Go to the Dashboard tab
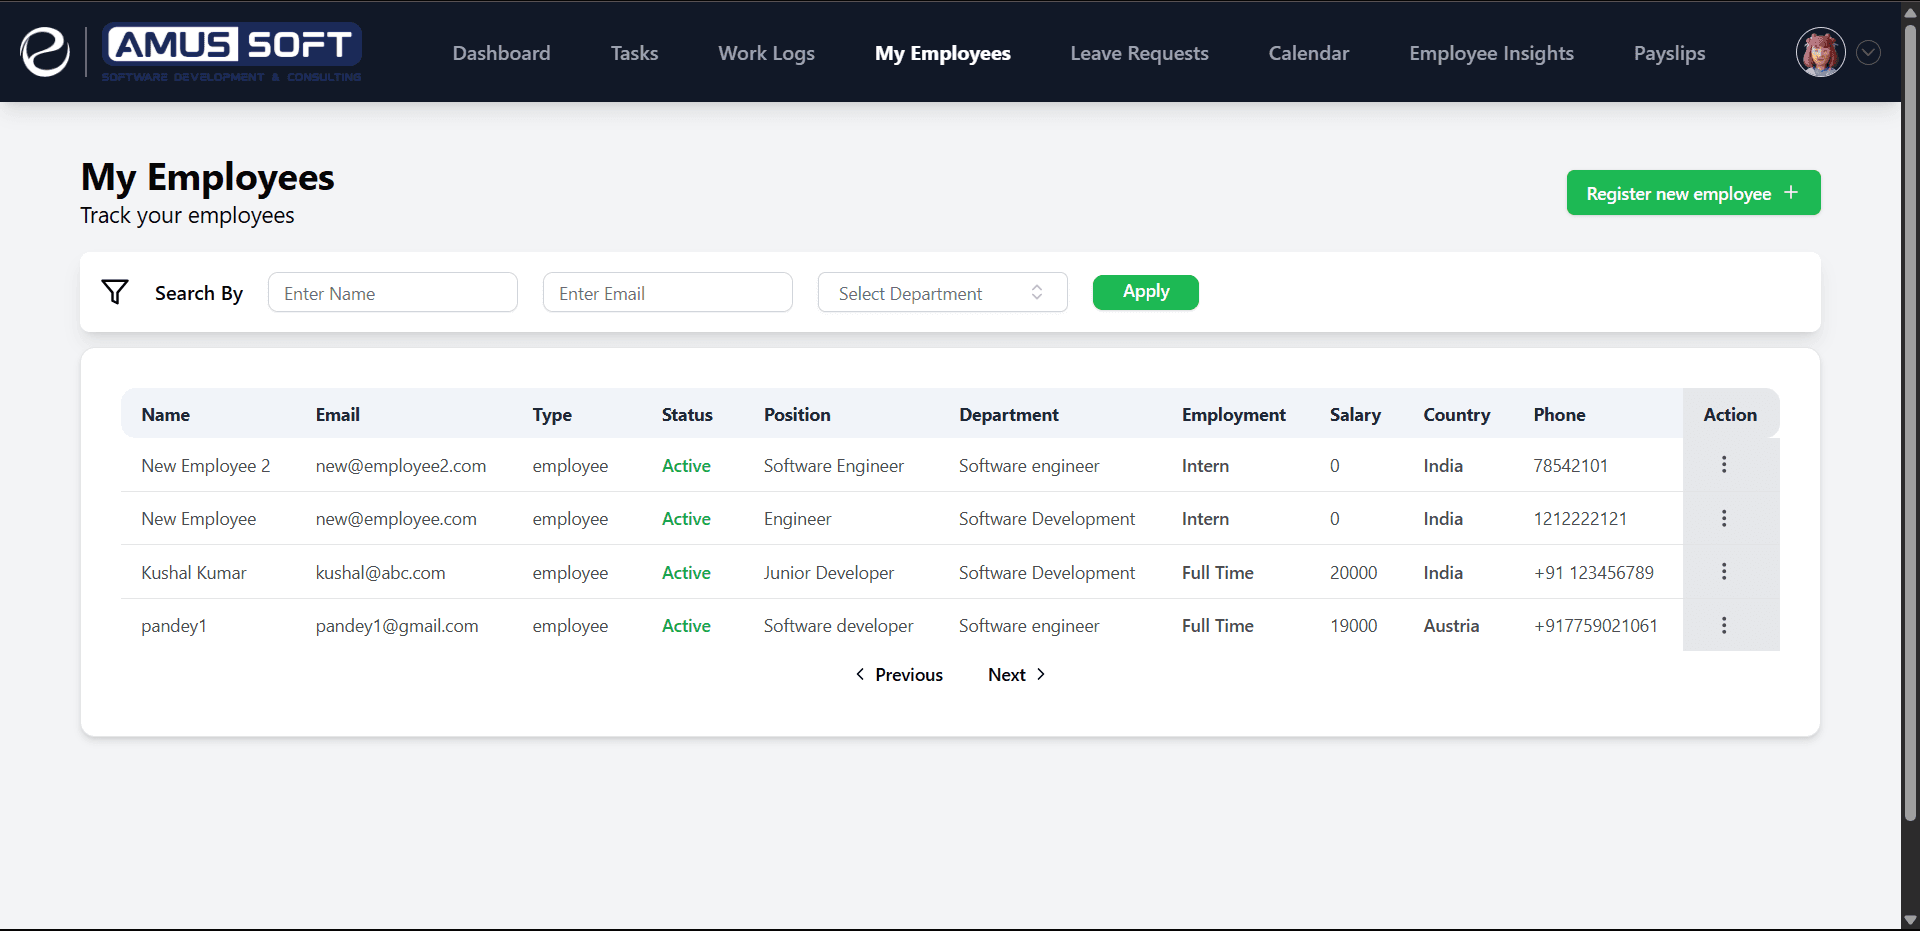This screenshot has height=931, width=1920. 501,53
